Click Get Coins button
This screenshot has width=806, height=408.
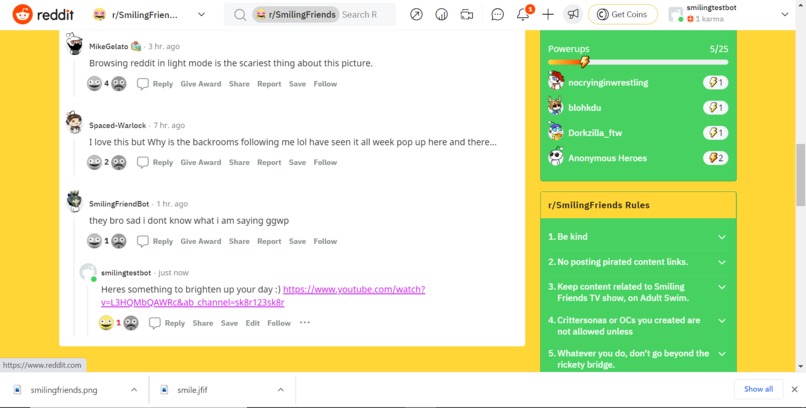click(623, 14)
